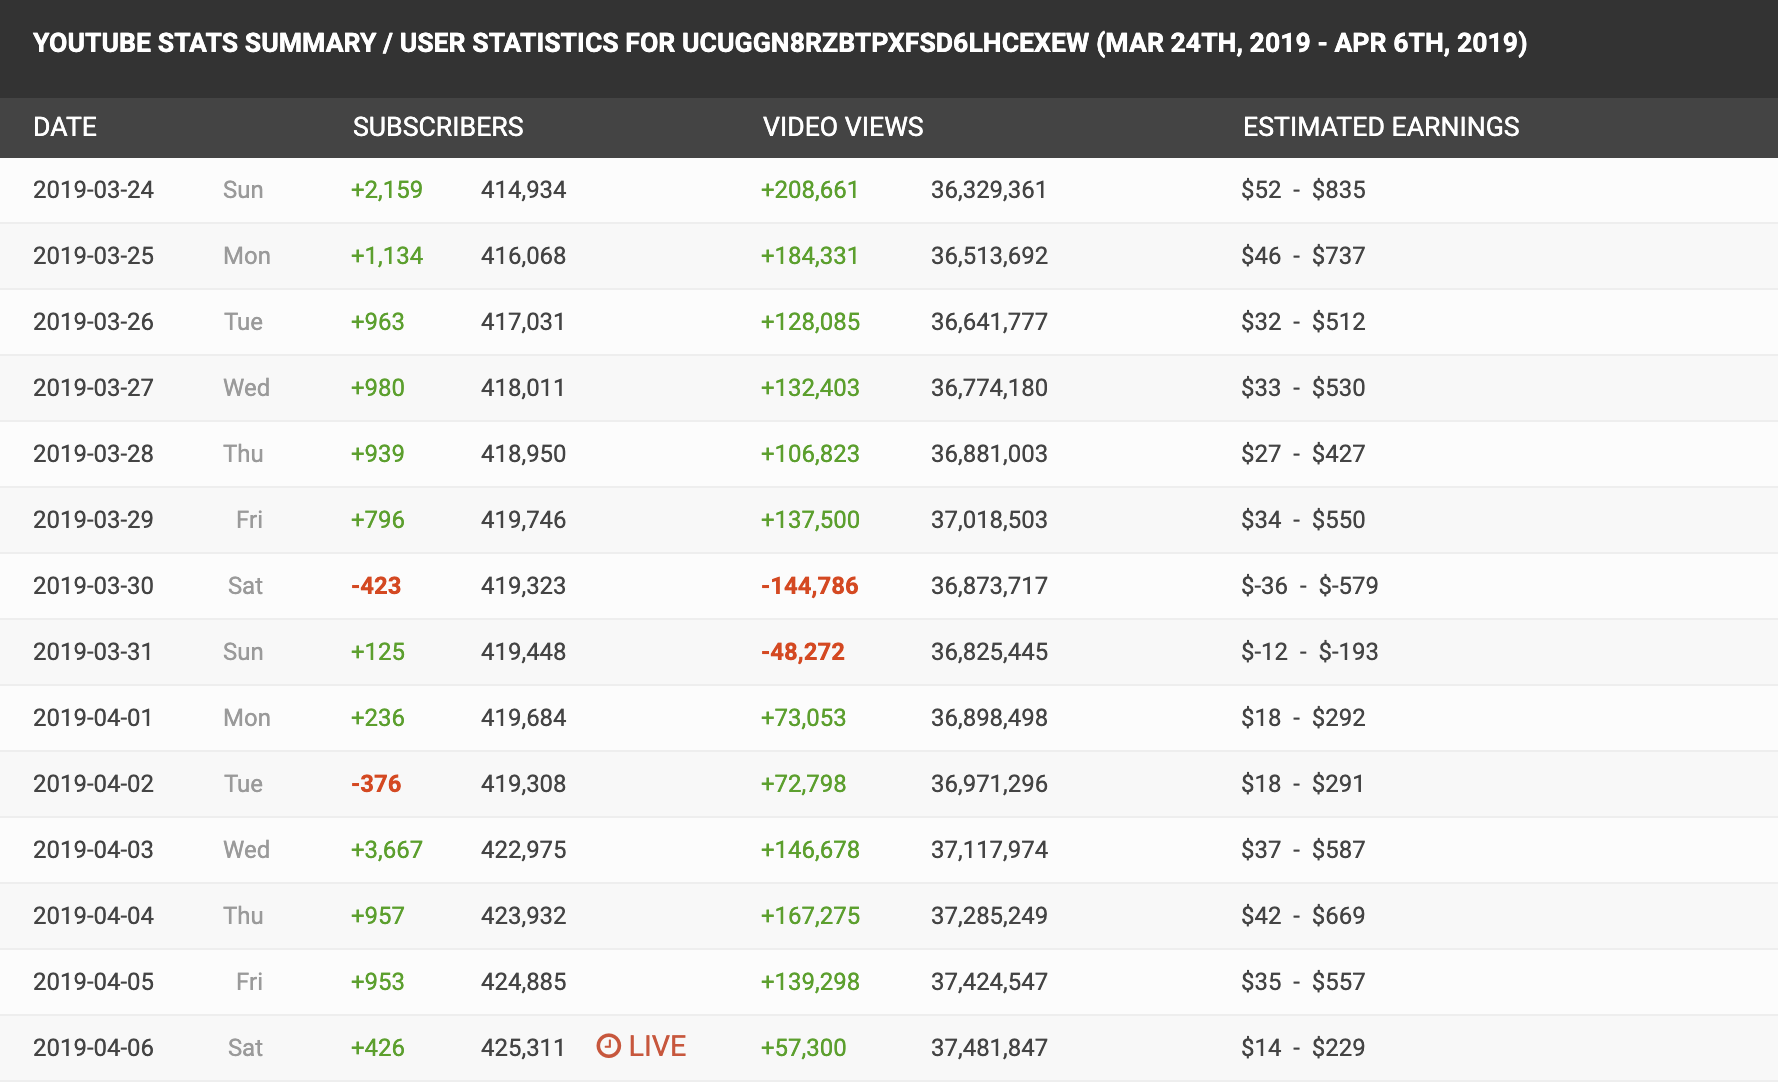Click the DATE column header
The height and width of the screenshot is (1082, 1778).
click(65, 127)
